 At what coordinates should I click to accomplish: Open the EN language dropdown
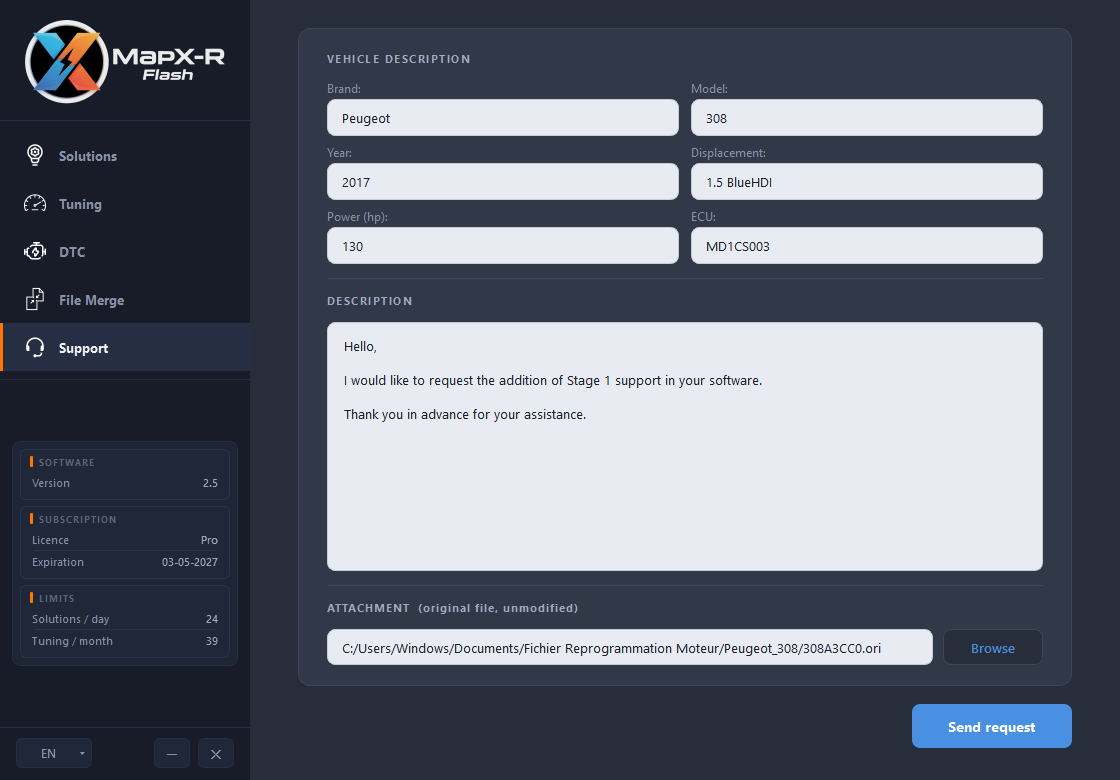click(54, 753)
